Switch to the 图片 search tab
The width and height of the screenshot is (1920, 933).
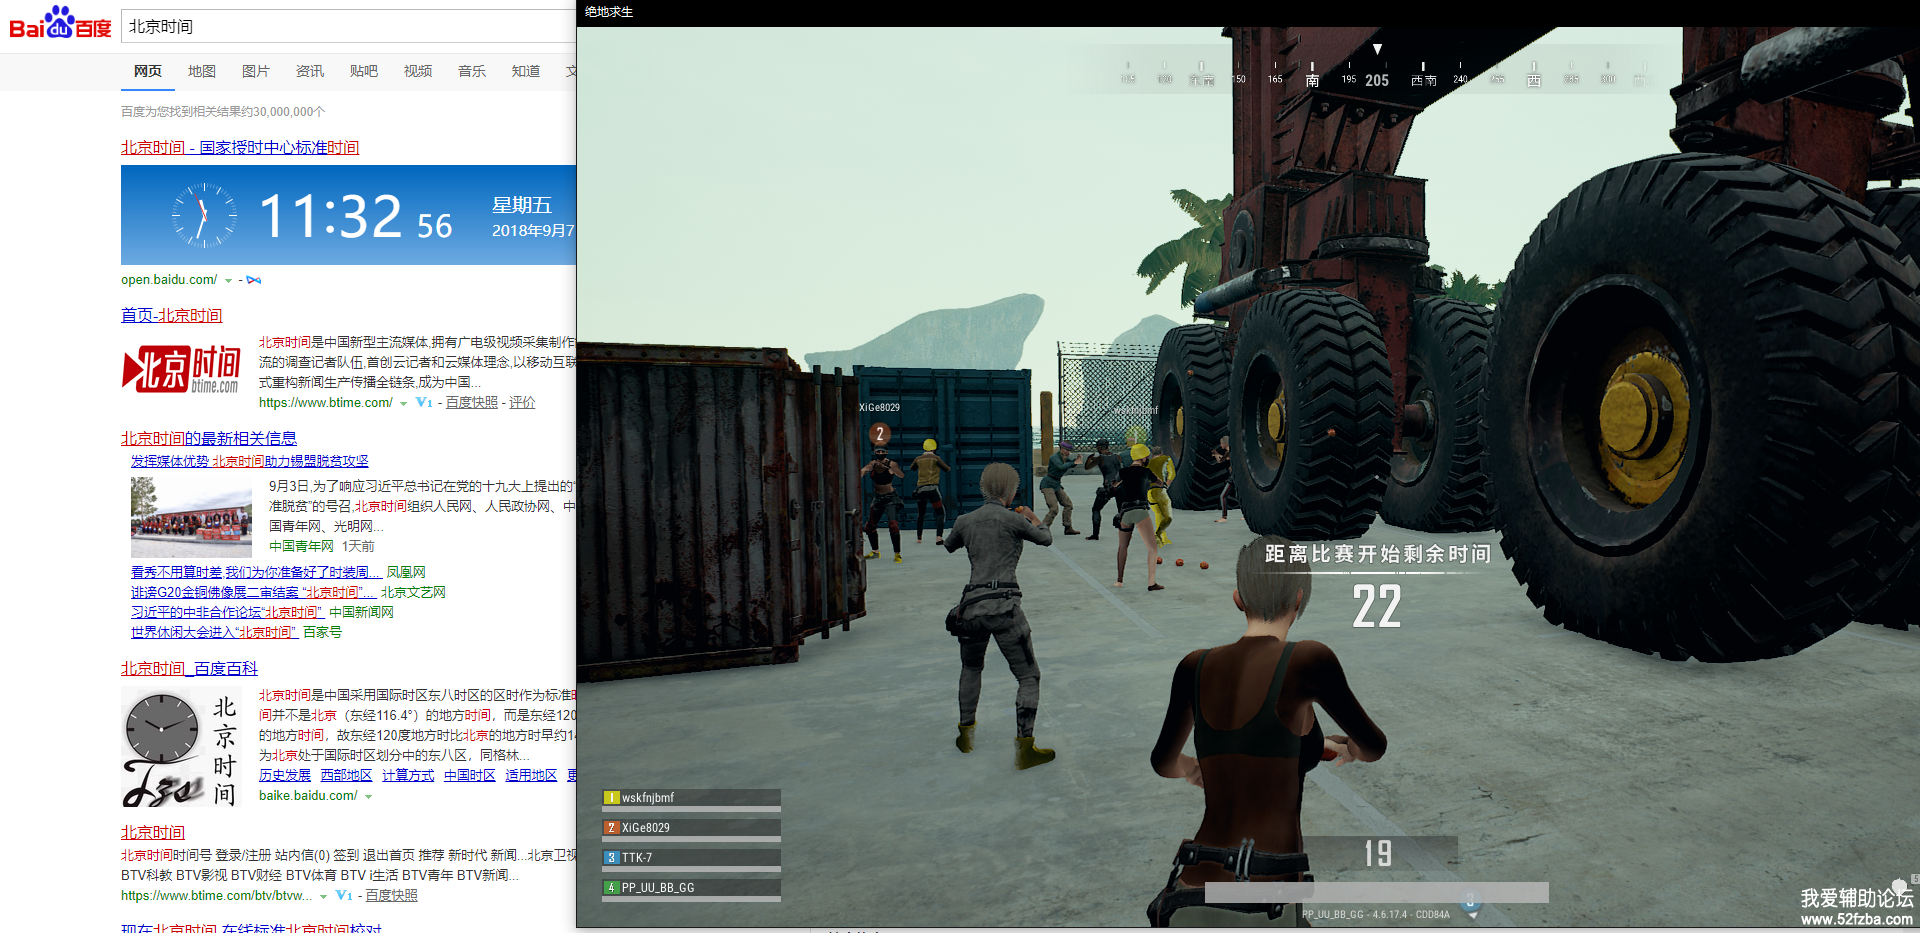256,71
